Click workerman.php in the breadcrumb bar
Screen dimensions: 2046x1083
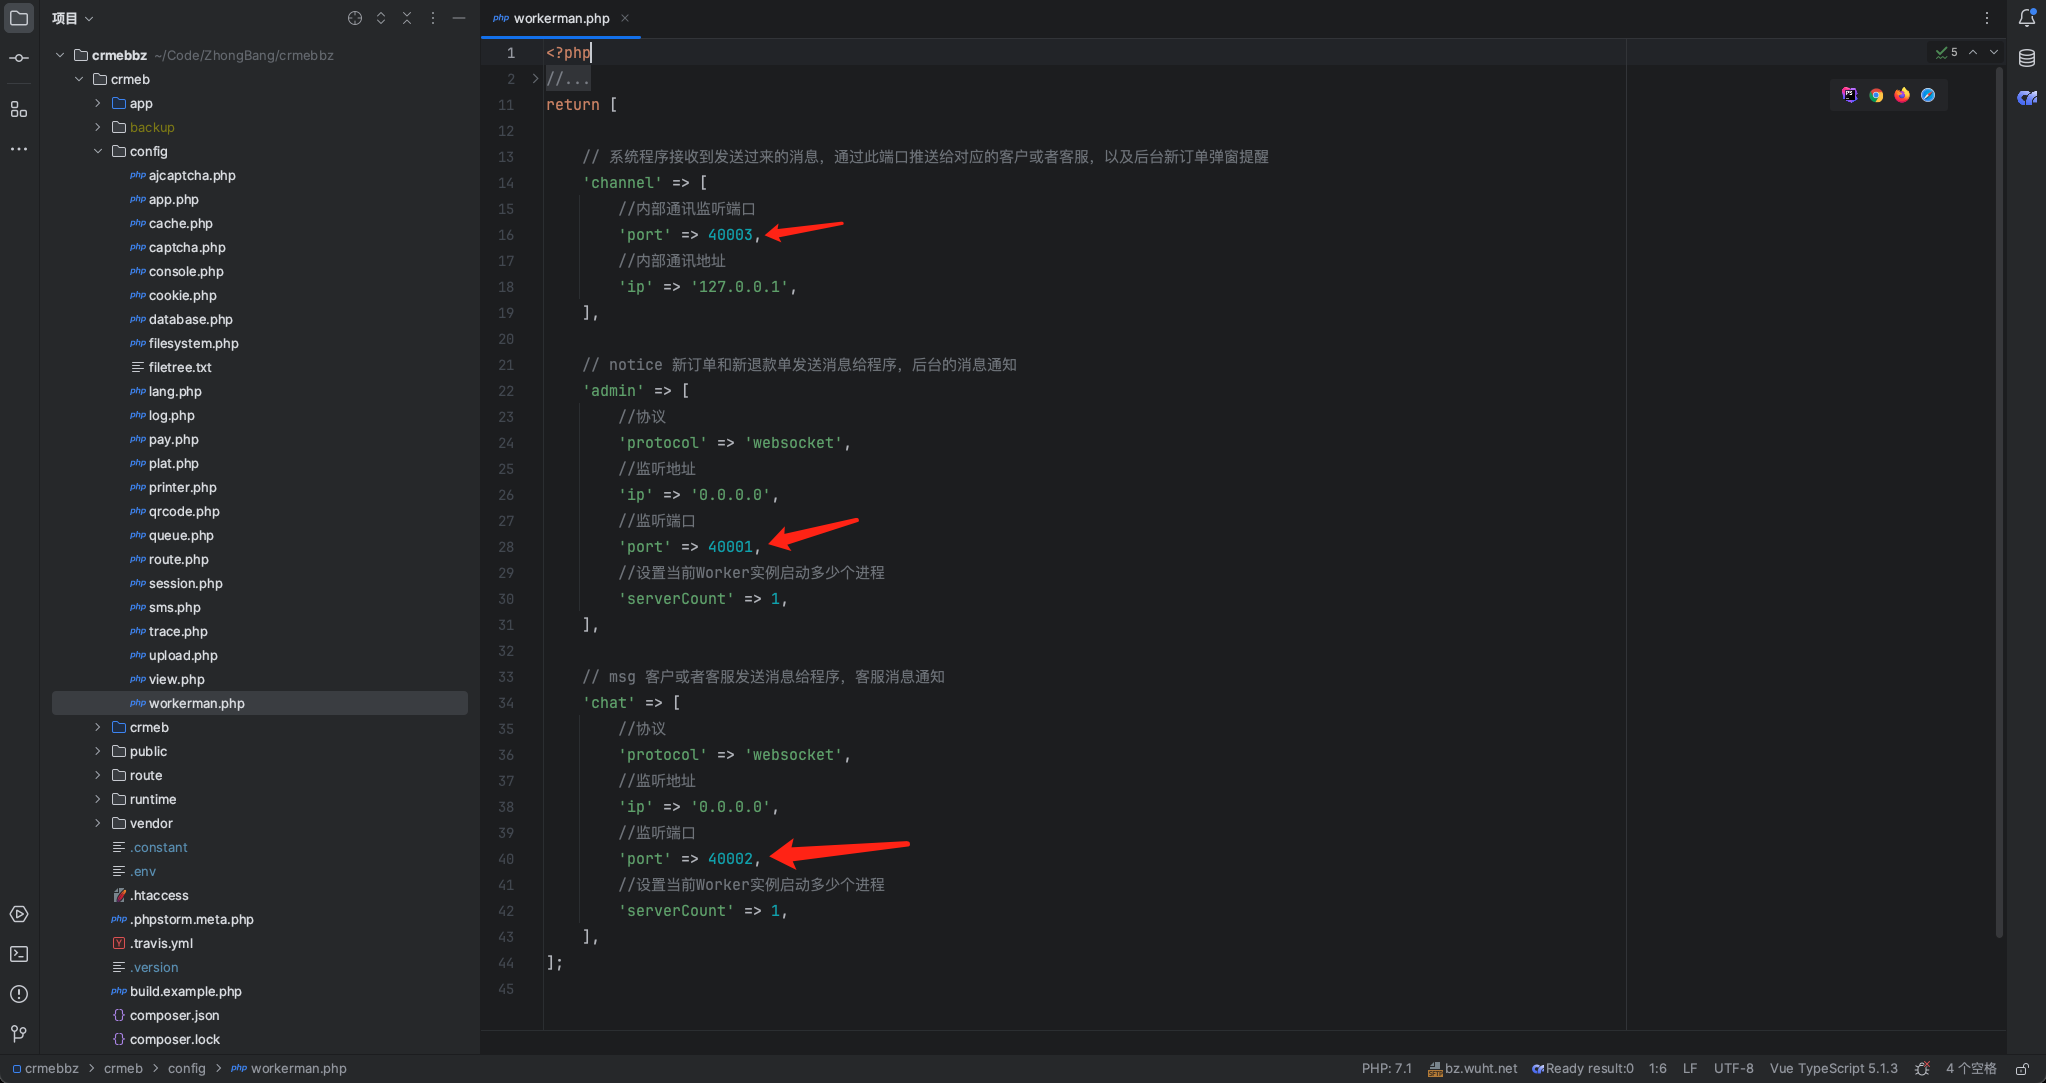(x=289, y=1068)
